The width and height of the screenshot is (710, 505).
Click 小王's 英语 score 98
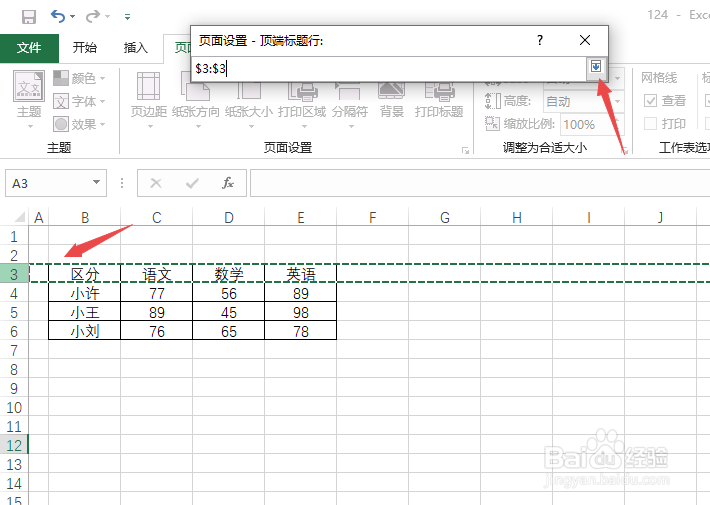click(x=301, y=312)
